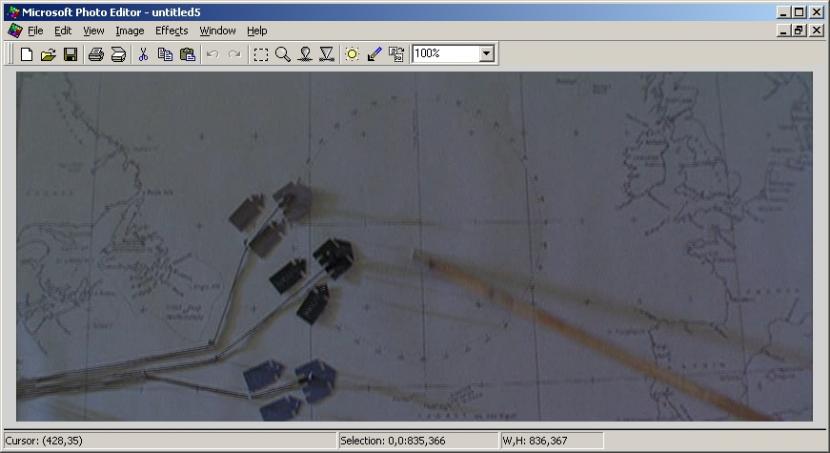Expand the 100% zoom dropdown arrow
This screenshot has height=453, width=830.
(487, 54)
